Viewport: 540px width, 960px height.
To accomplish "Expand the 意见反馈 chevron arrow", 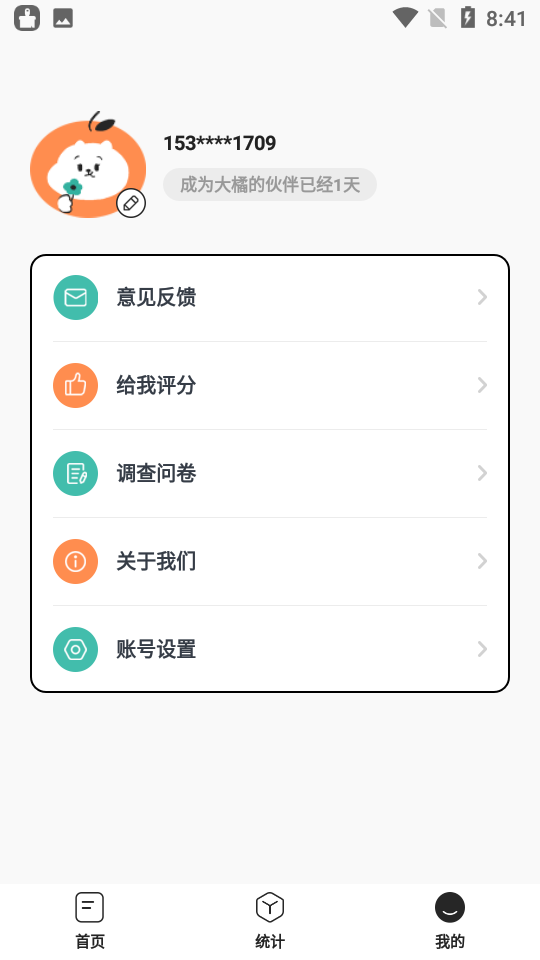I will click(482, 298).
